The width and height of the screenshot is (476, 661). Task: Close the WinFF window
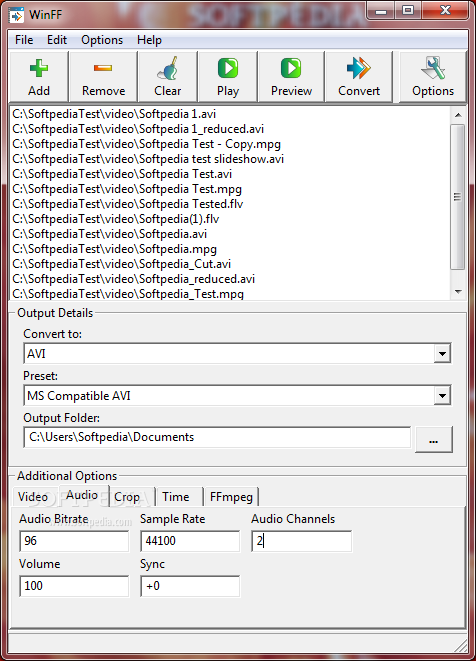(x=445, y=11)
